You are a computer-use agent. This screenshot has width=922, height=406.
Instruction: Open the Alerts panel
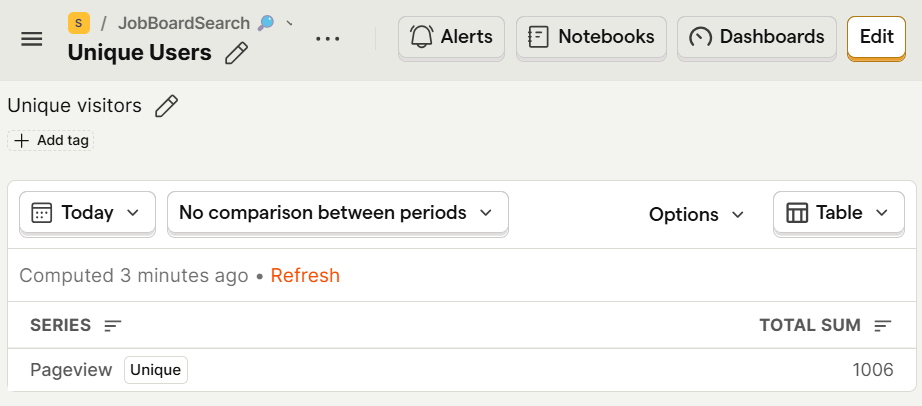click(x=452, y=37)
